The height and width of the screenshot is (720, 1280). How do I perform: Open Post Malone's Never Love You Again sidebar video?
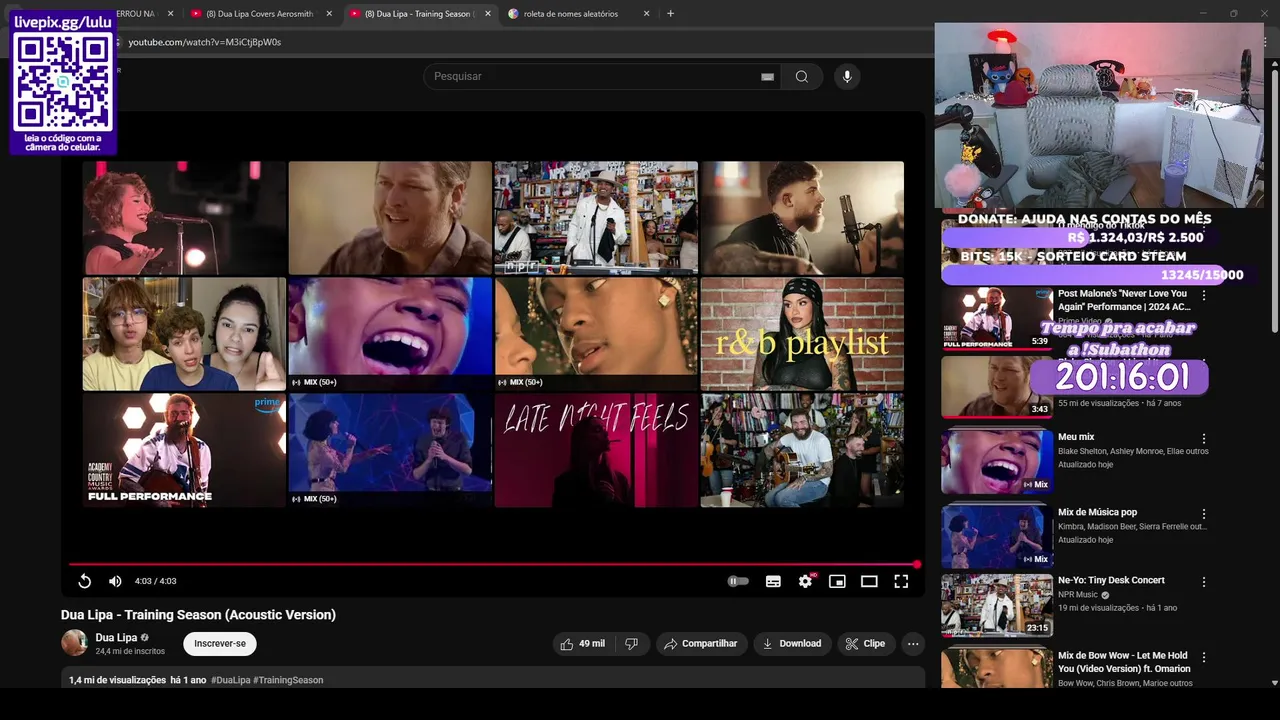[x=996, y=318]
